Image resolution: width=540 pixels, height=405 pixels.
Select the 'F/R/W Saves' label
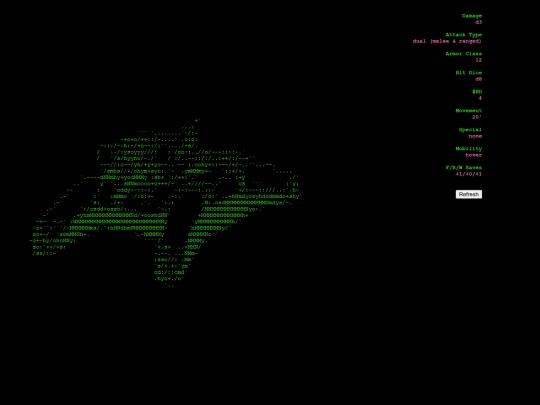tap(464, 168)
